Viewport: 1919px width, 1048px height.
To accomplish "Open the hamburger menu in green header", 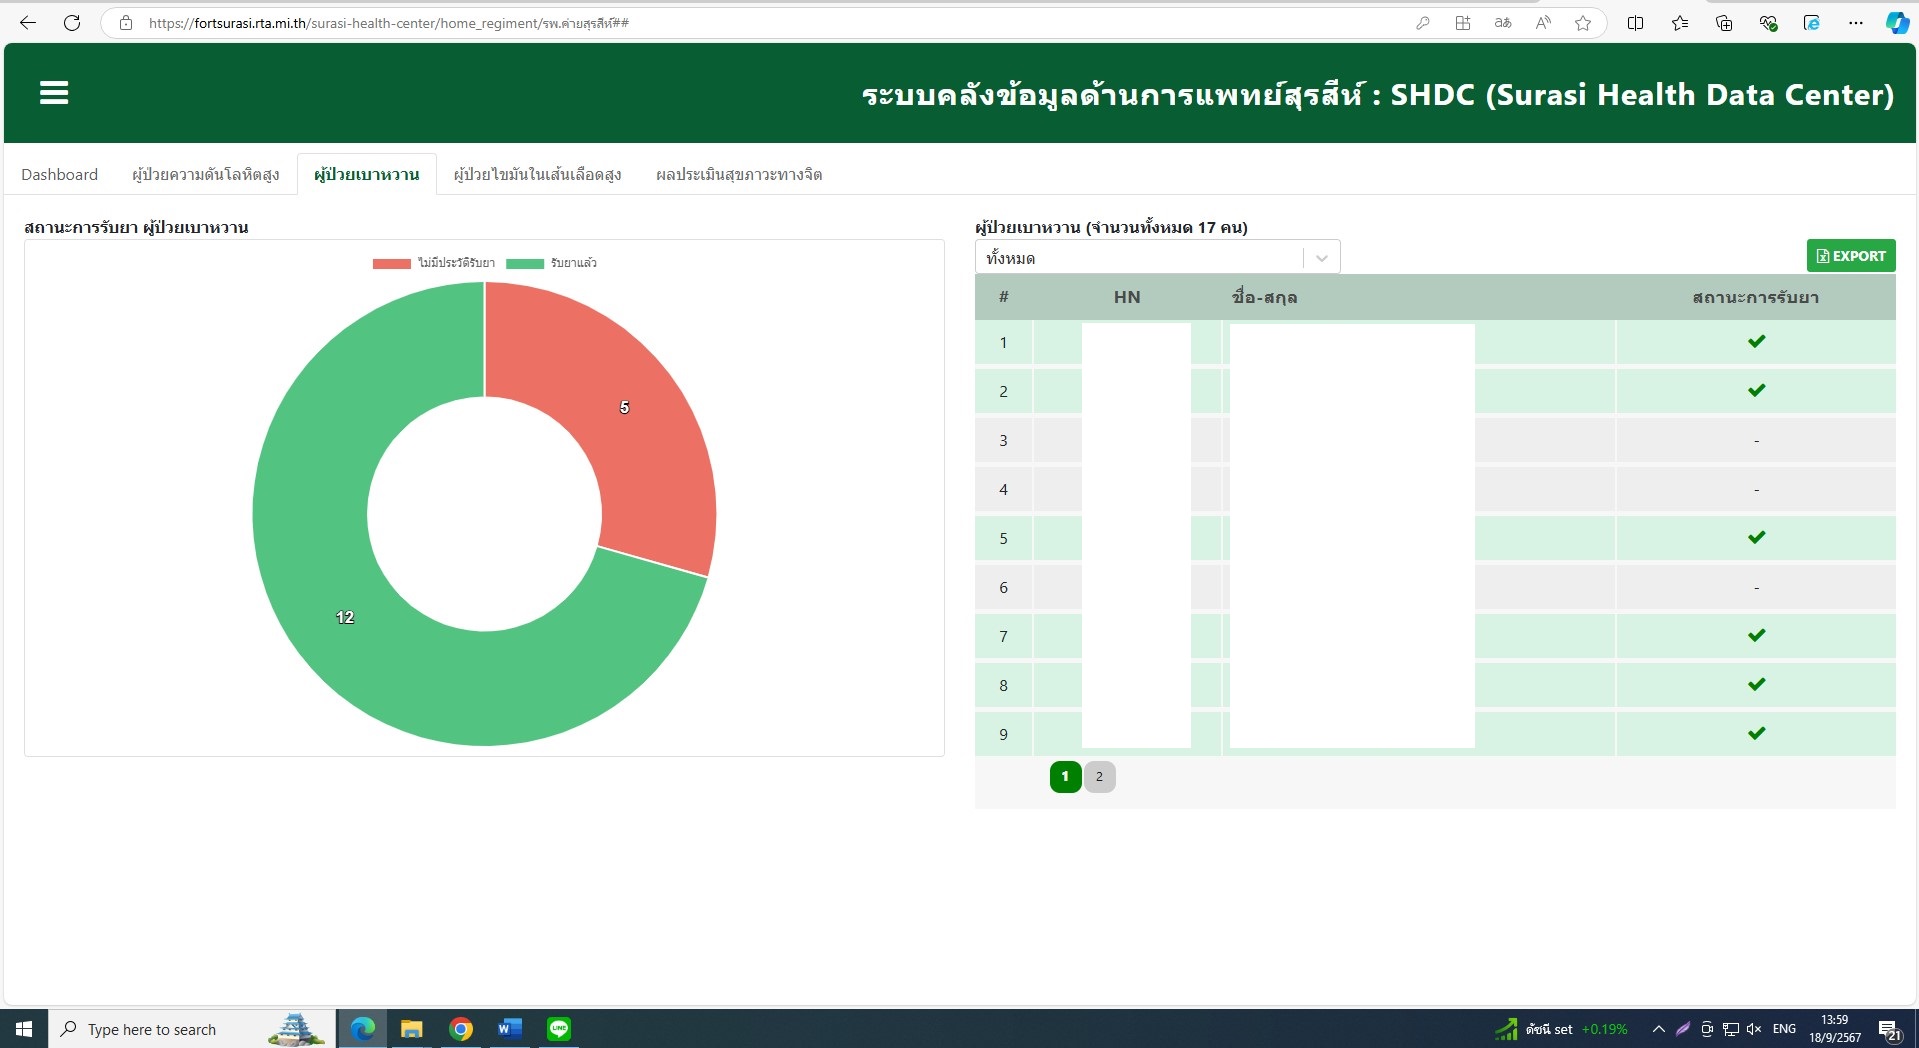I will click(x=54, y=93).
